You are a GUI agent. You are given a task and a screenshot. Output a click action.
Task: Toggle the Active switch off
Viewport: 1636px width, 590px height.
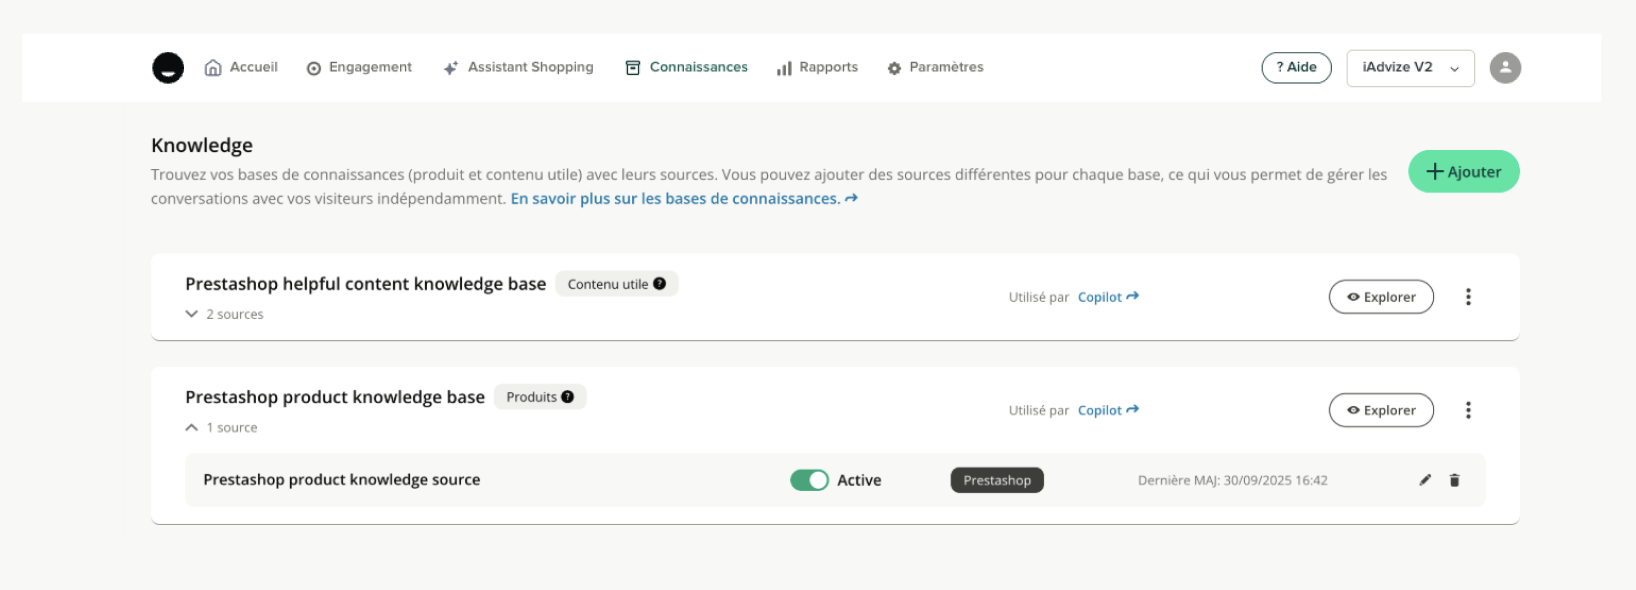809,480
